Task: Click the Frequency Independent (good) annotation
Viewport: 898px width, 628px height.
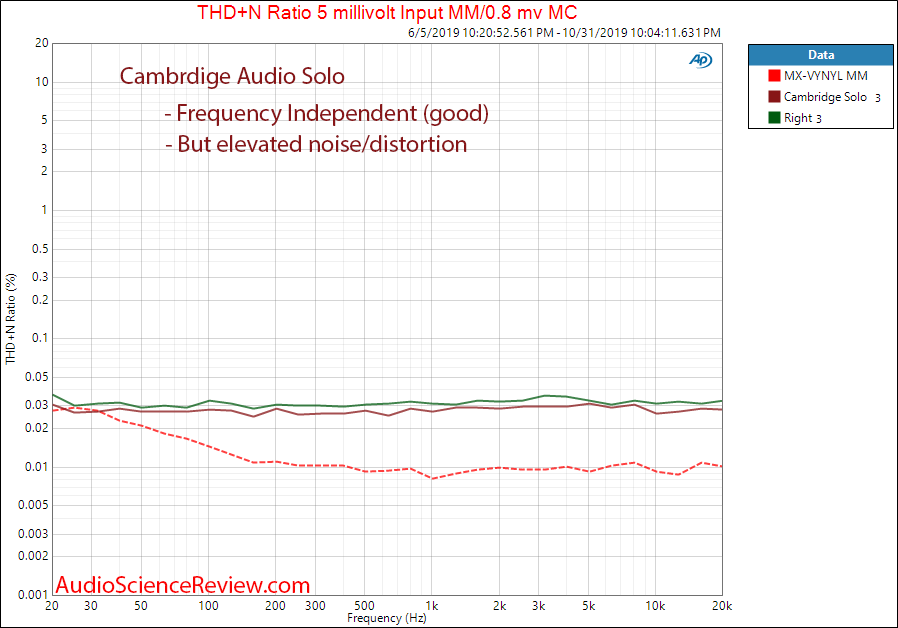Action: tap(326, 113)
